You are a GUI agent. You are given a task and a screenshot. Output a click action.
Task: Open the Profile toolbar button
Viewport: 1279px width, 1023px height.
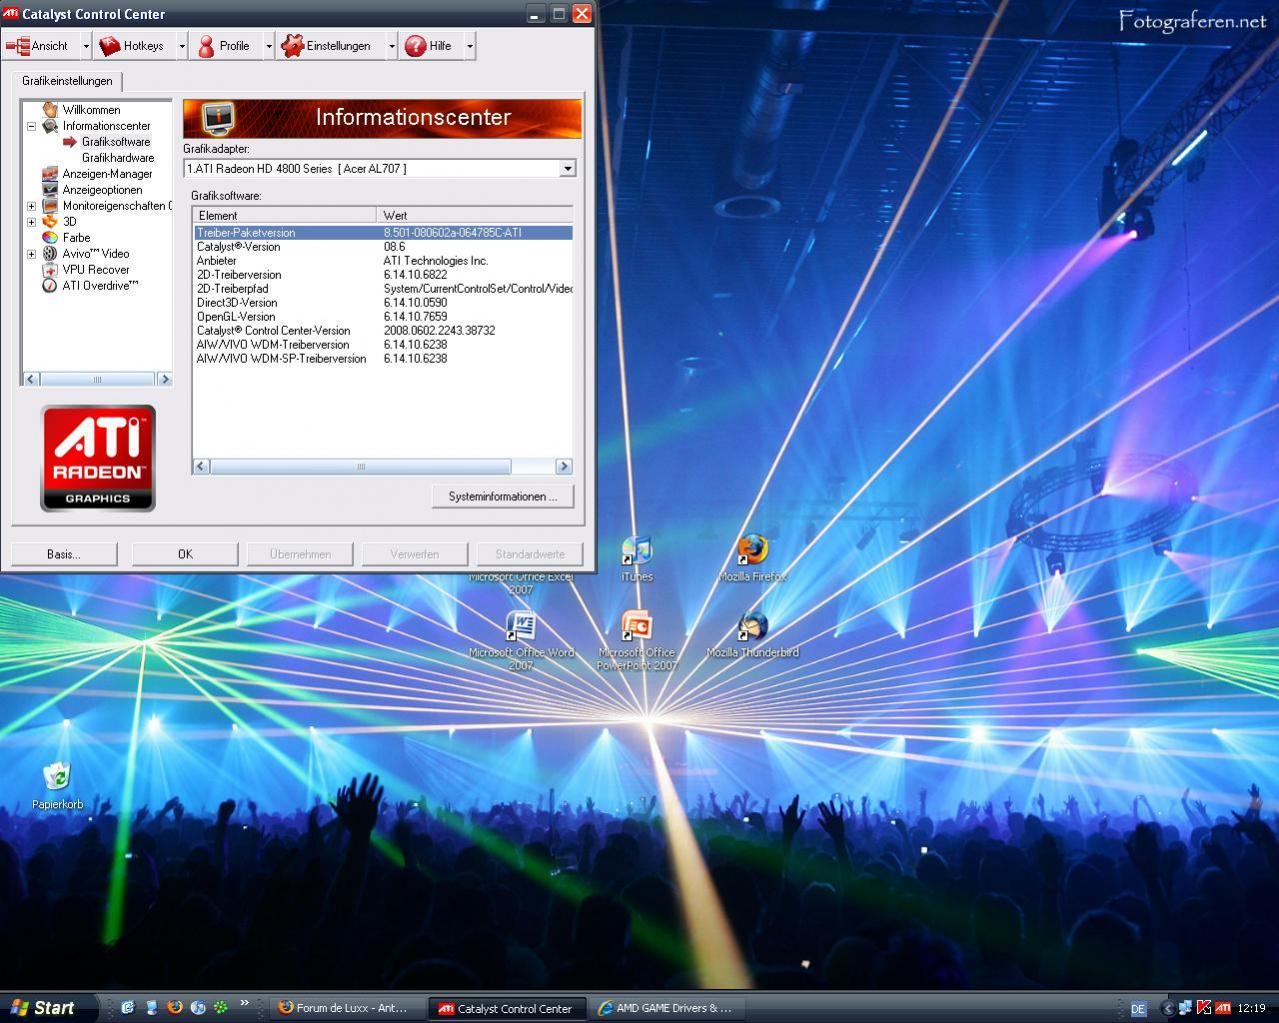coord(226,46)
